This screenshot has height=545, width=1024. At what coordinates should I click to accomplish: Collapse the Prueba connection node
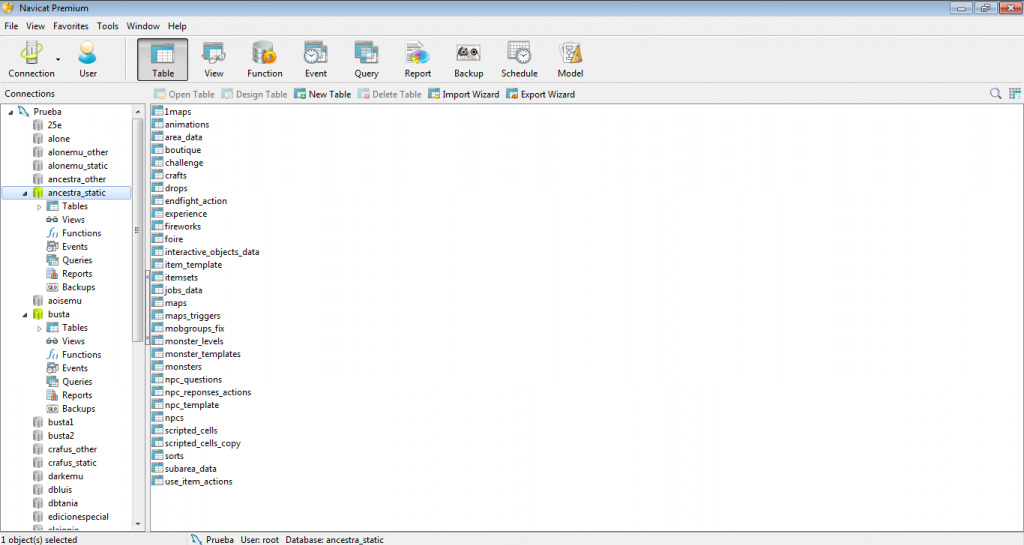click(10, 112)
